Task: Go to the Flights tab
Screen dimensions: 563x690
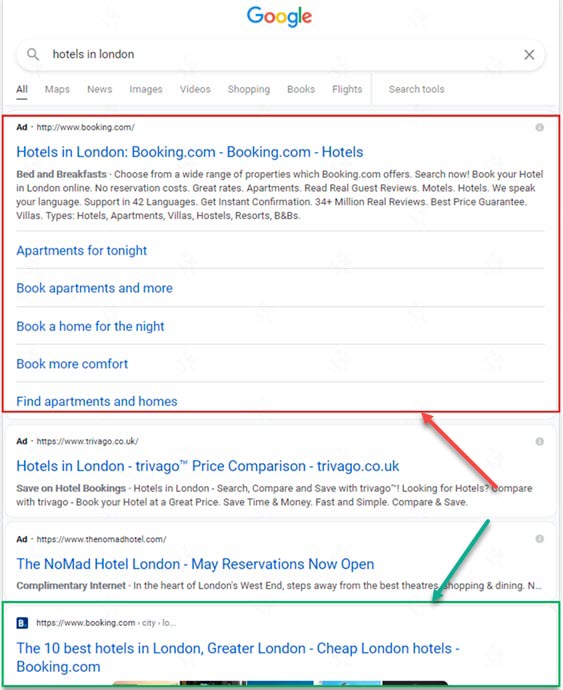Action: tap(347, 89)
